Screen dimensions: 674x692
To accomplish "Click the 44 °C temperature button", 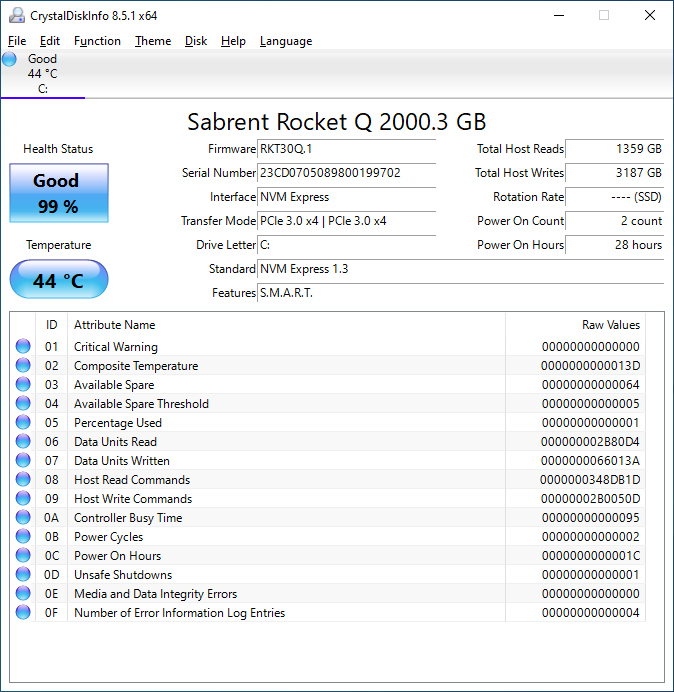I will click(x=58, y=280).
